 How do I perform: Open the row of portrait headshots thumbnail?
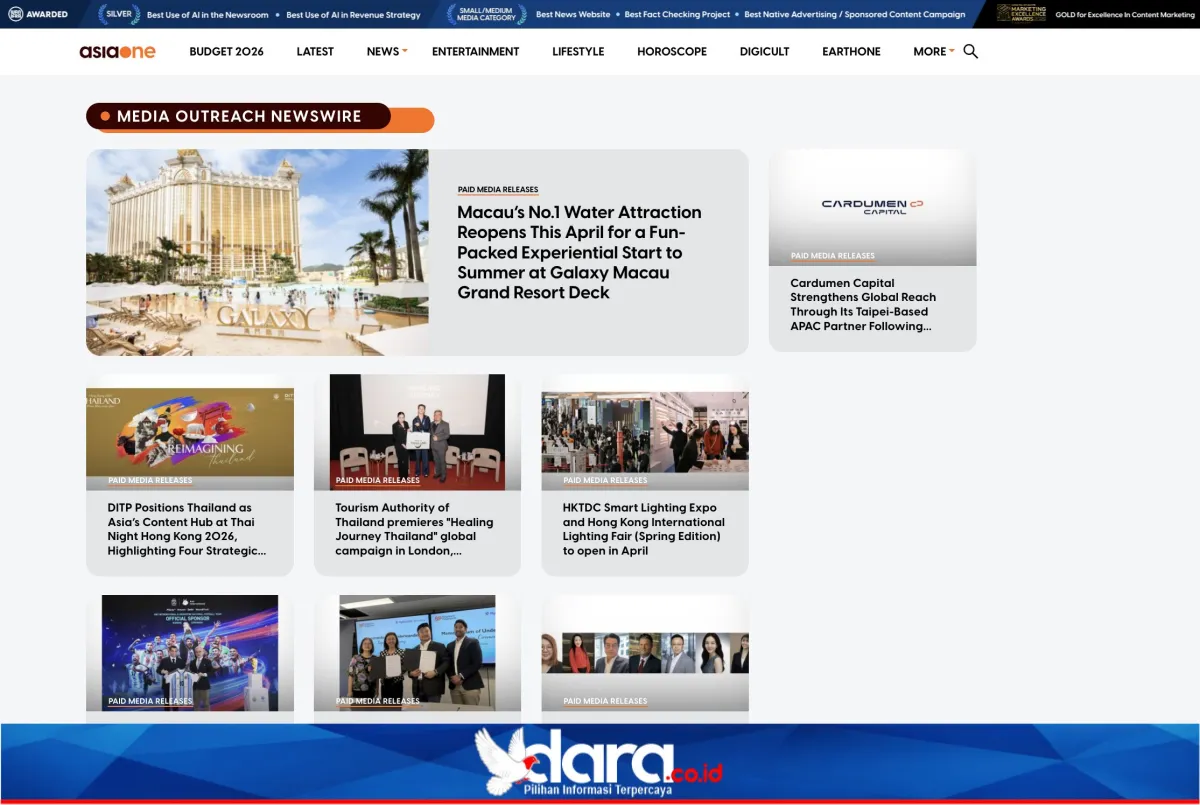point(645,653)
